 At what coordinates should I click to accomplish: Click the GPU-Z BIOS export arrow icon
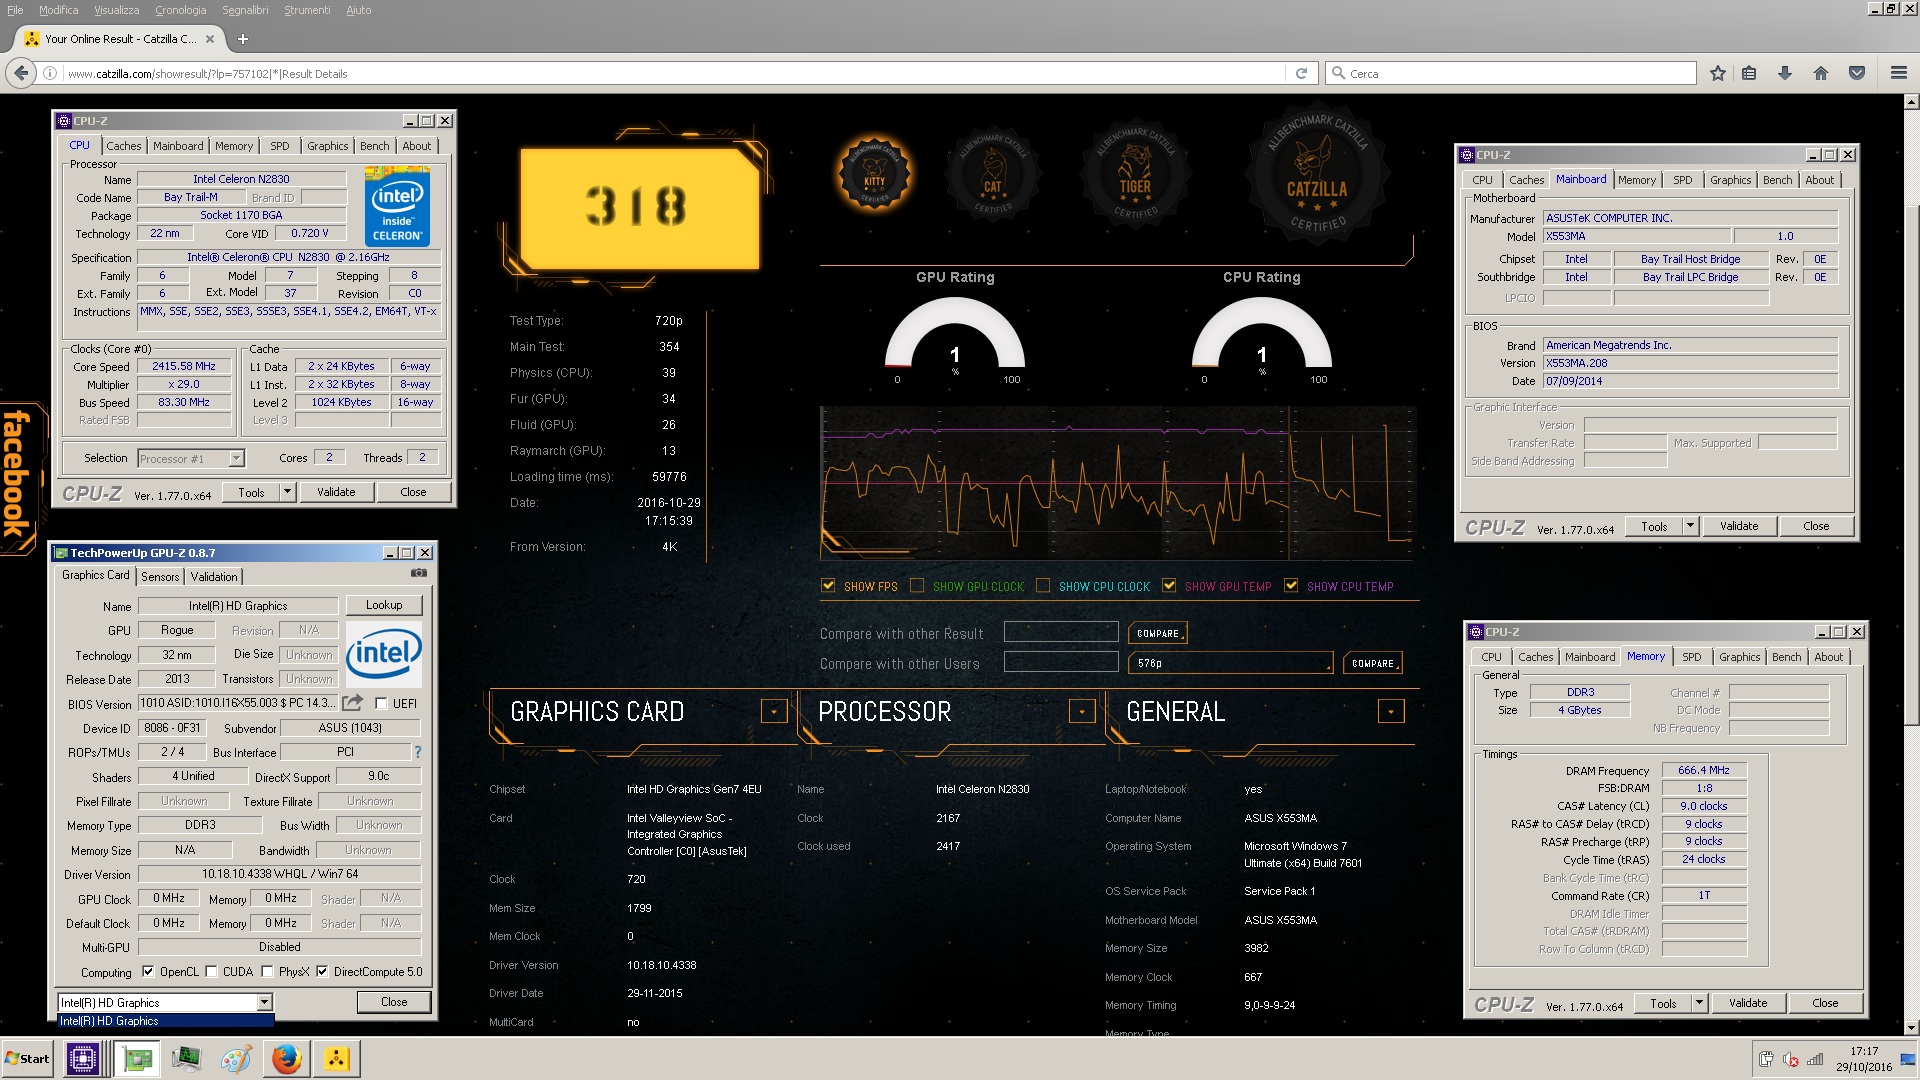pyautogui.click(x=352, y=703)
